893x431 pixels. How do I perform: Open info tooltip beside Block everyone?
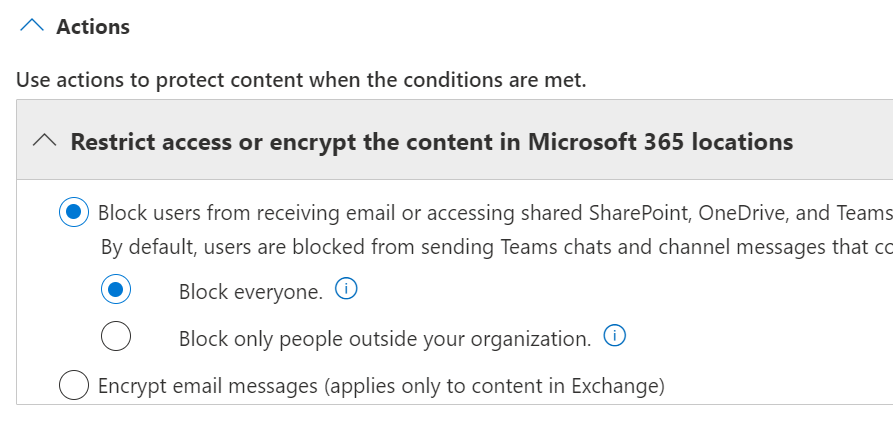click(x=347, y=291)
